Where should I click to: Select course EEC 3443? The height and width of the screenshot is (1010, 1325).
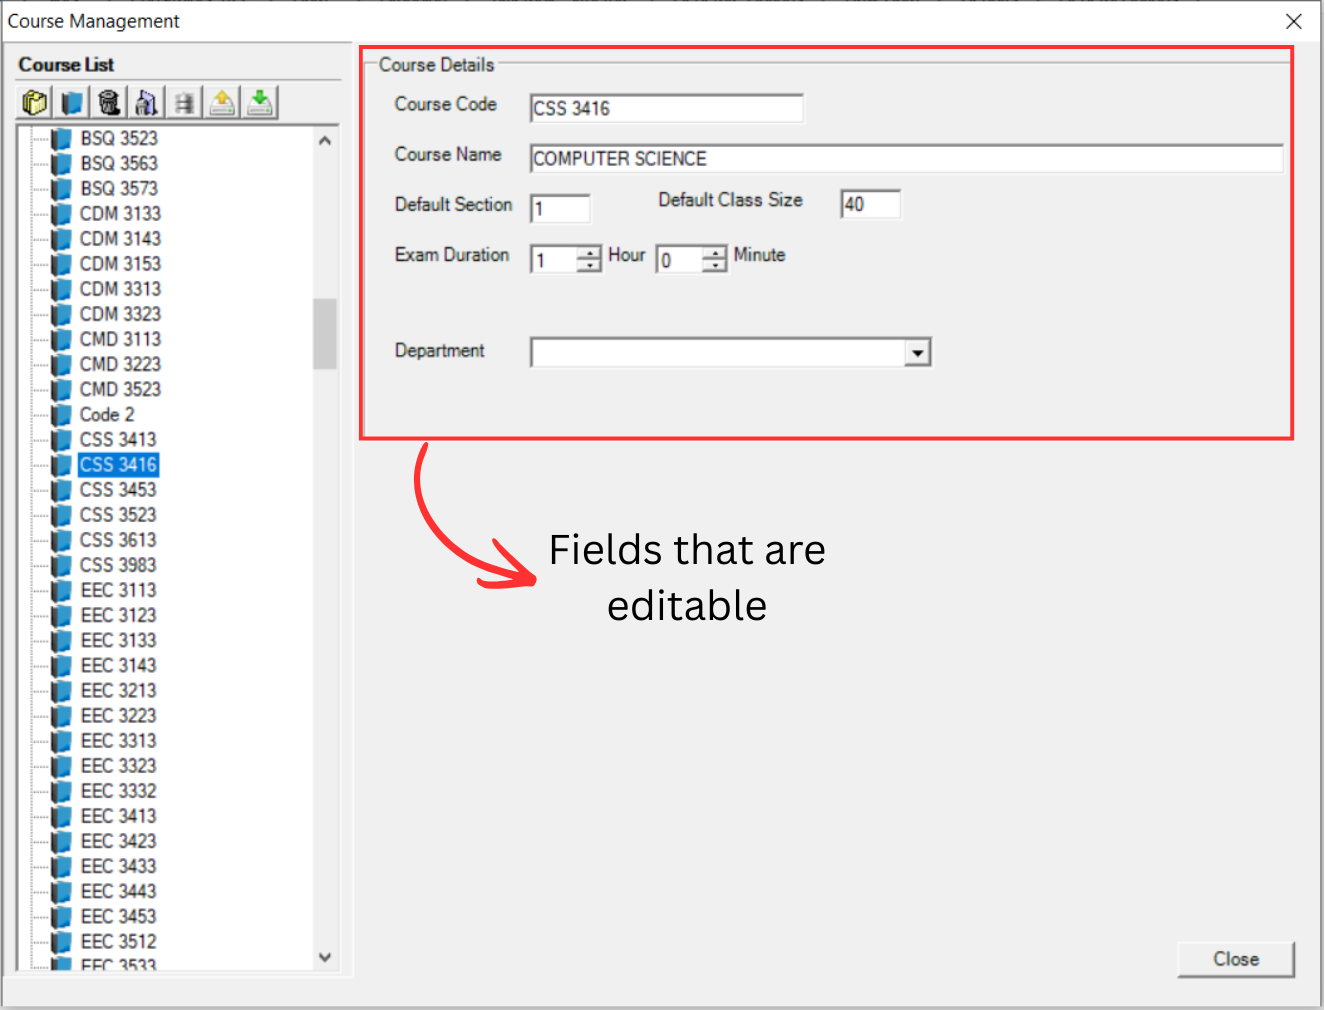click(x=118, y=891)
